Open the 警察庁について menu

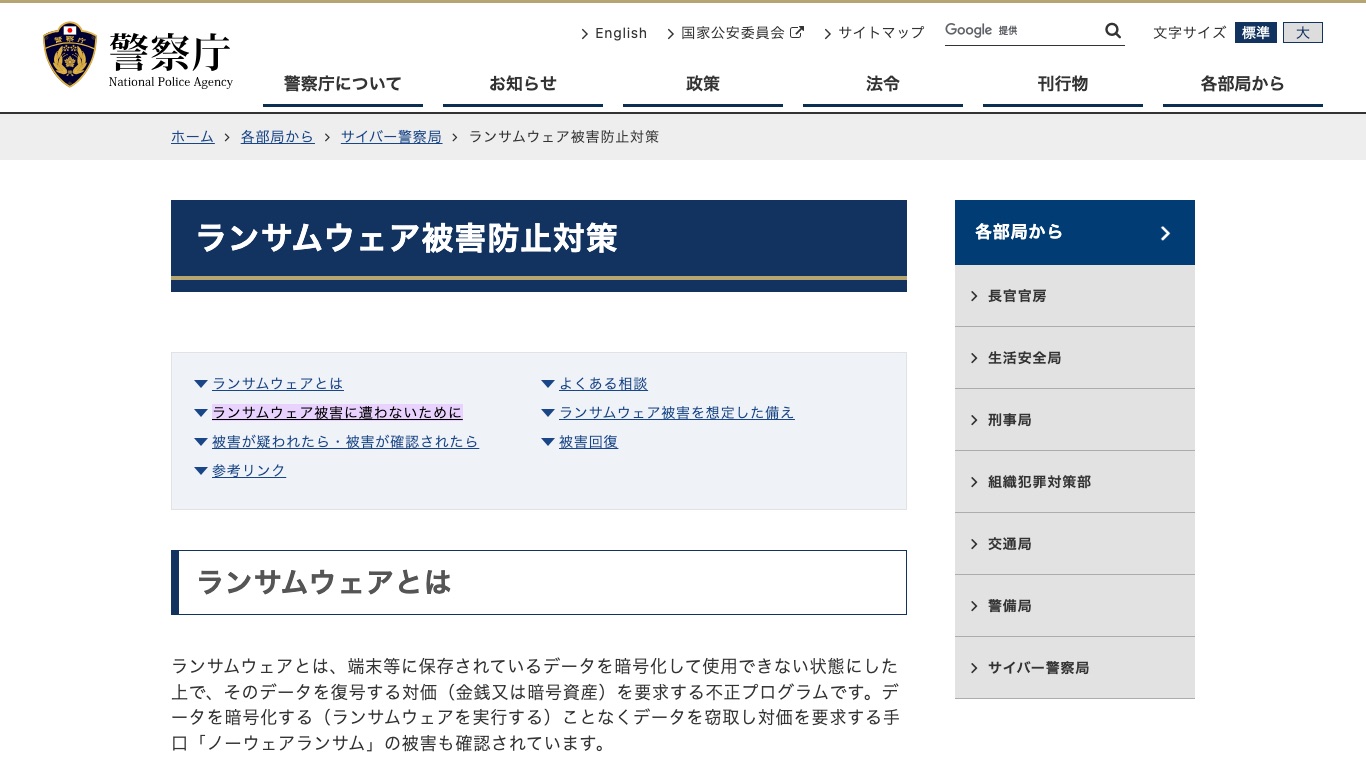click(343, 85)
